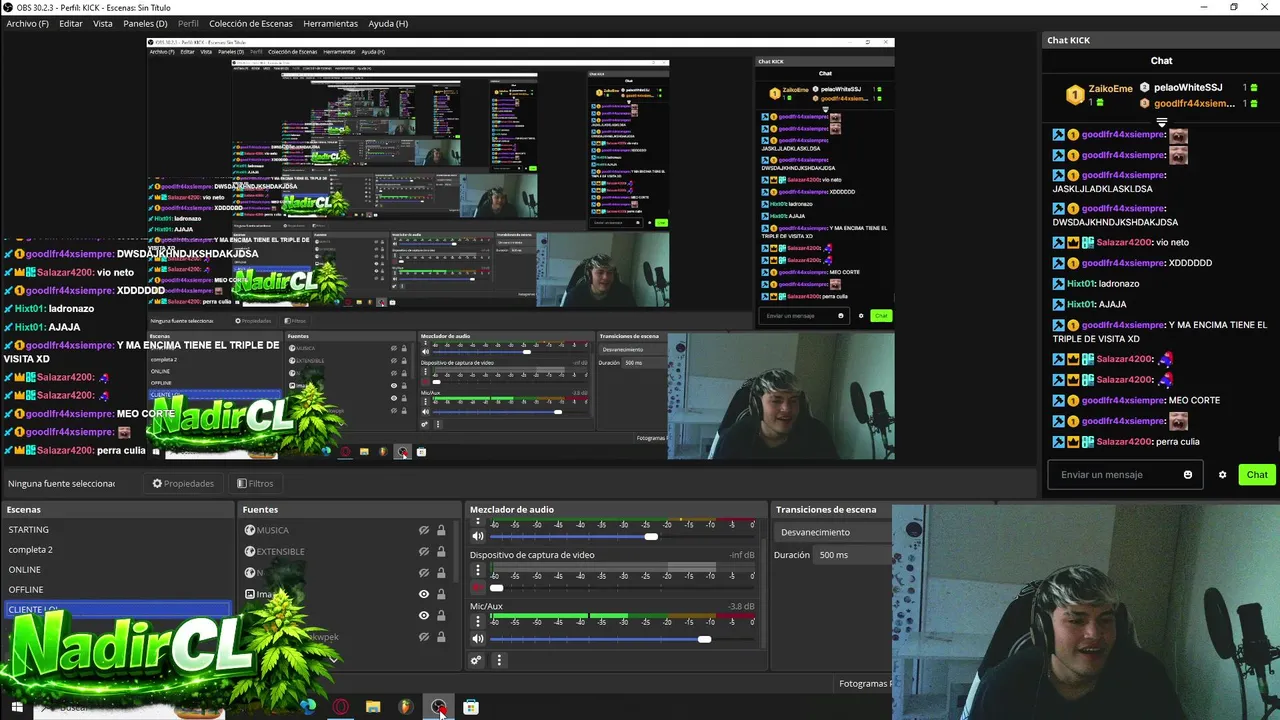The width and height of the screenshot is (1280, 720).
Task: Open the Vista menu
Action: 103,23
